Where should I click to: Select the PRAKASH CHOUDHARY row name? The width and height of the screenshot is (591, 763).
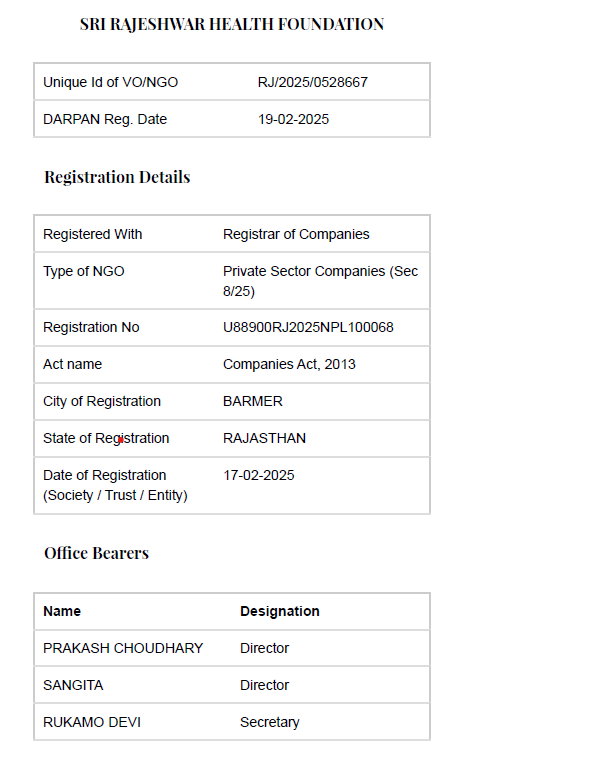[123, 648]
